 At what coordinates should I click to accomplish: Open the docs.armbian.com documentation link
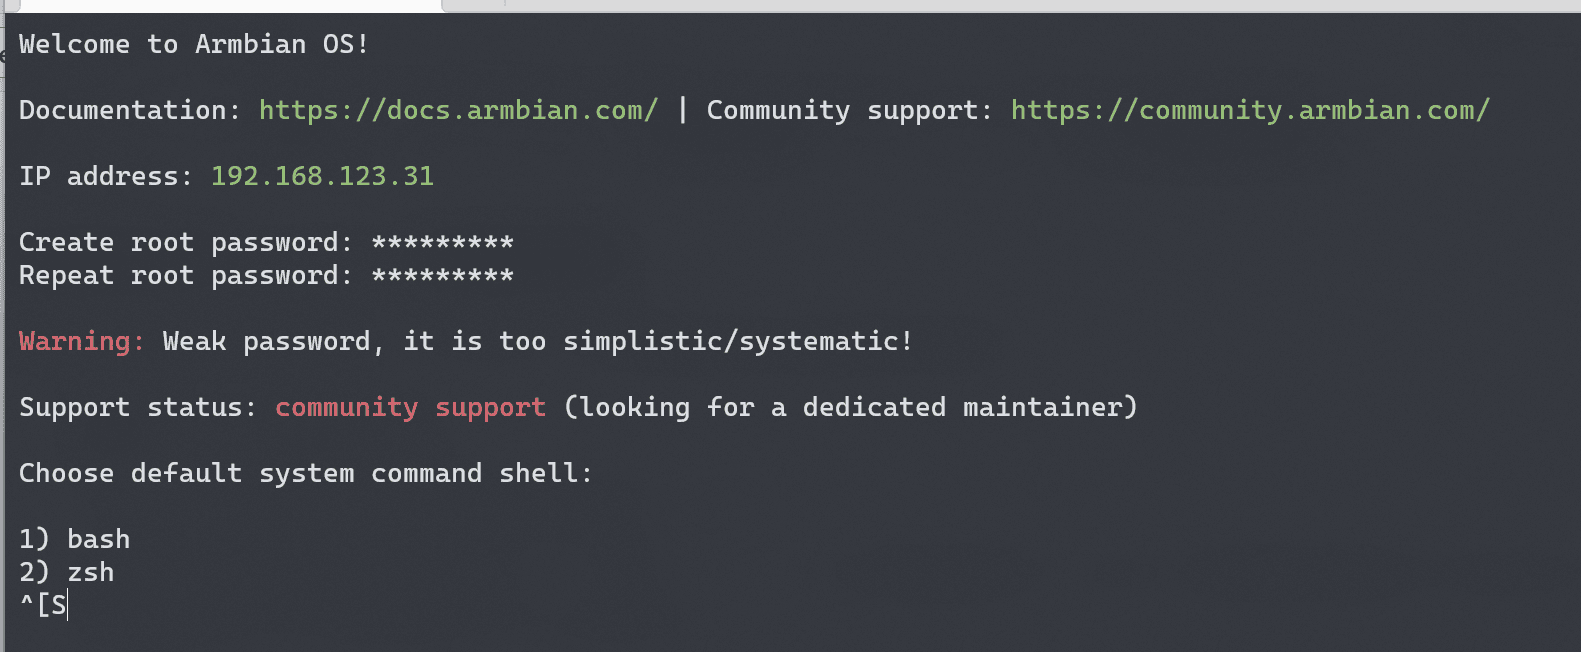[458, 110]
